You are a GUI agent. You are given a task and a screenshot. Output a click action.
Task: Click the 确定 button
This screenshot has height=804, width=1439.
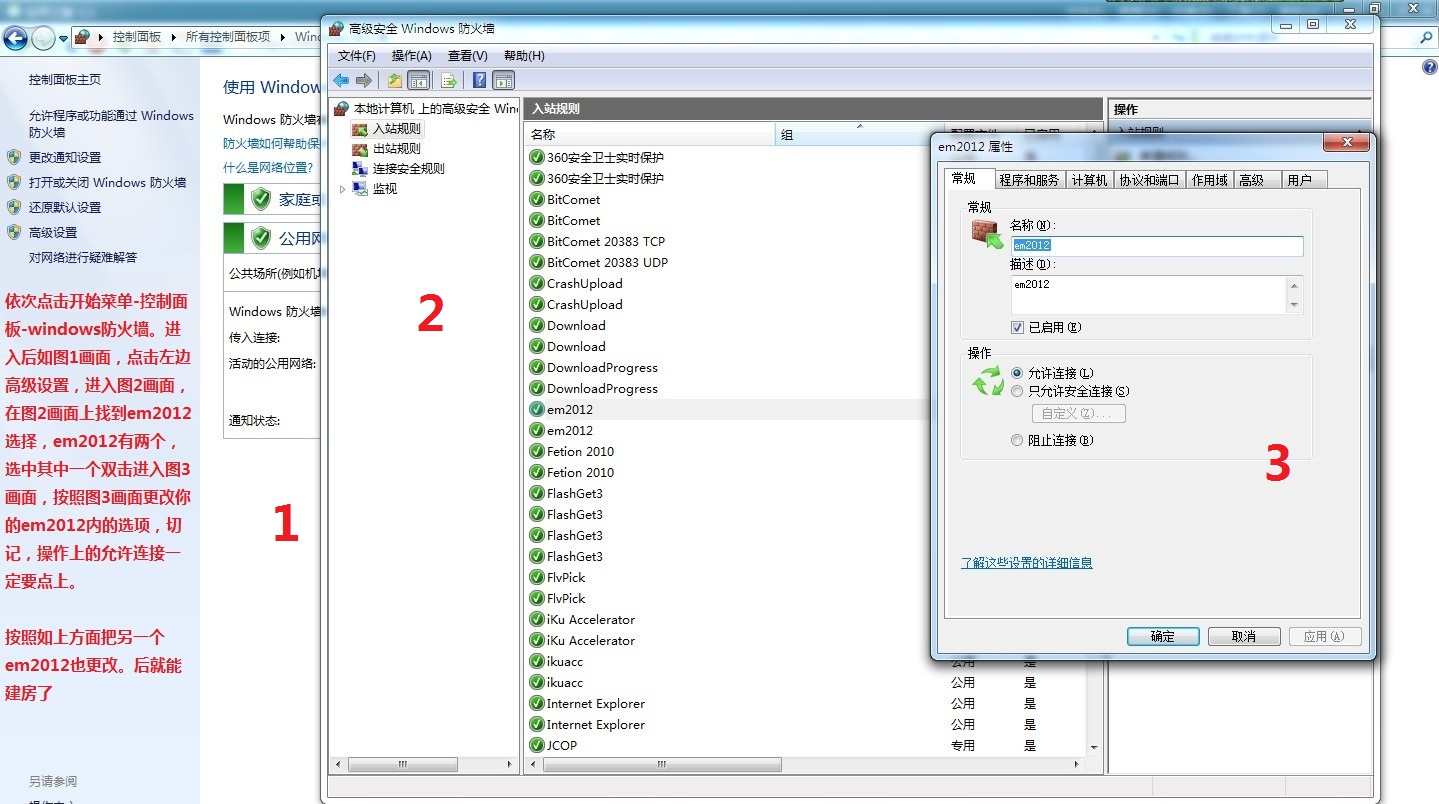point(1163,637)
